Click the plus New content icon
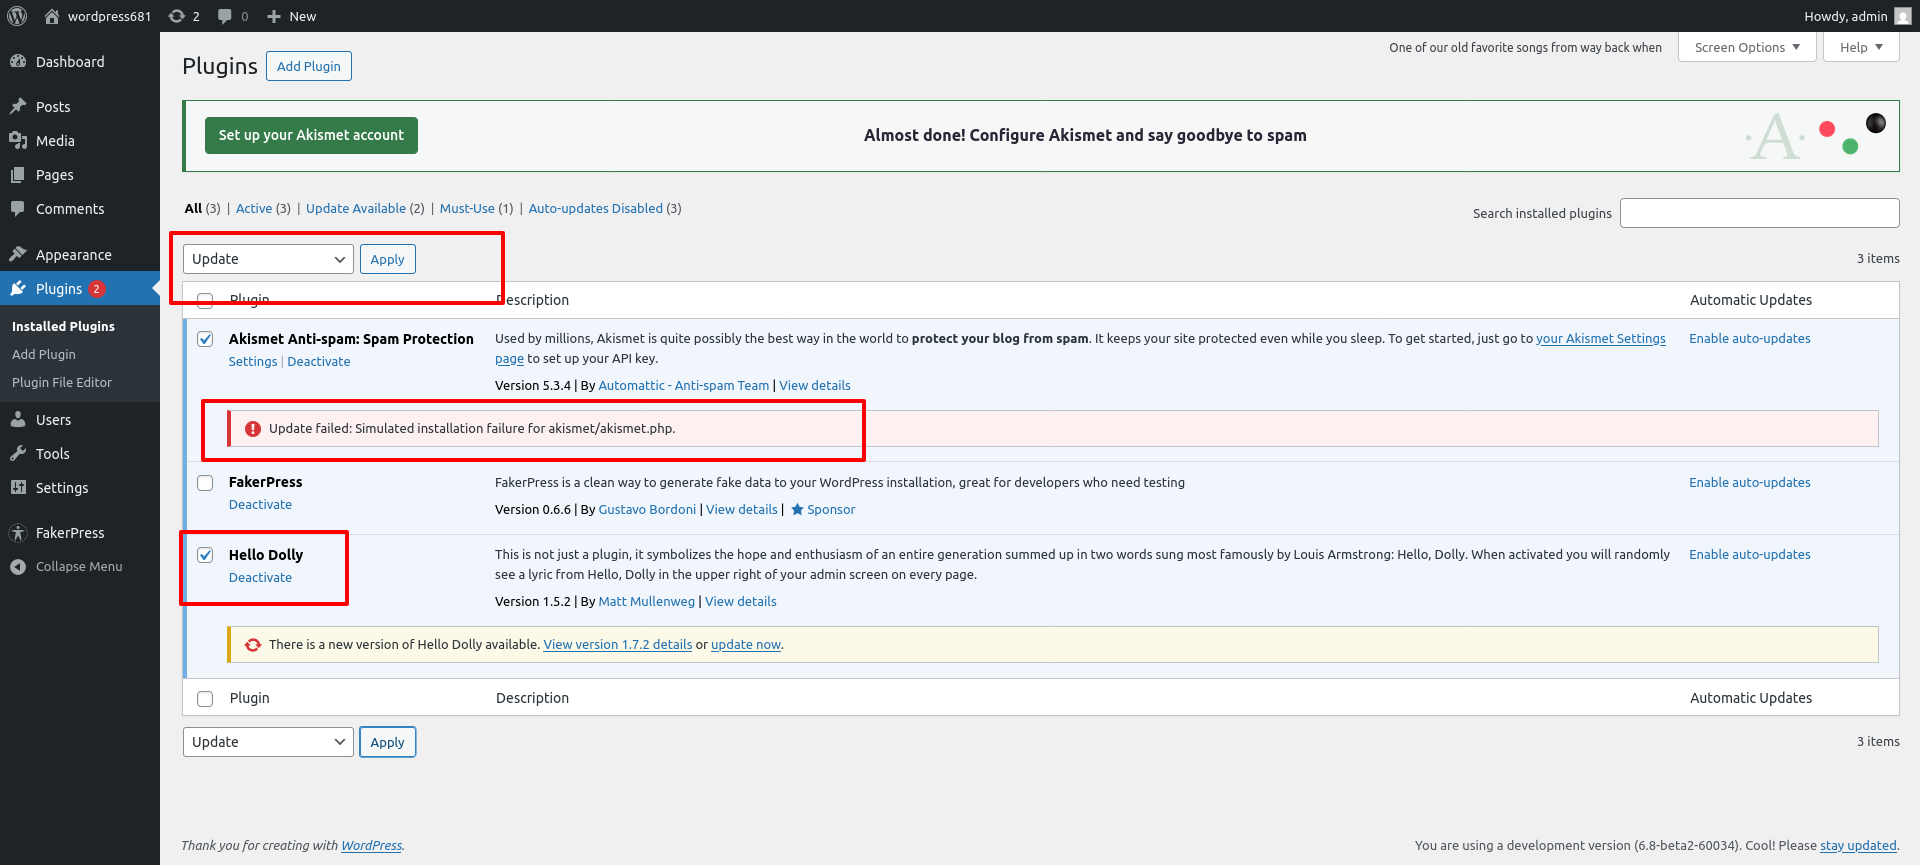 274,16
